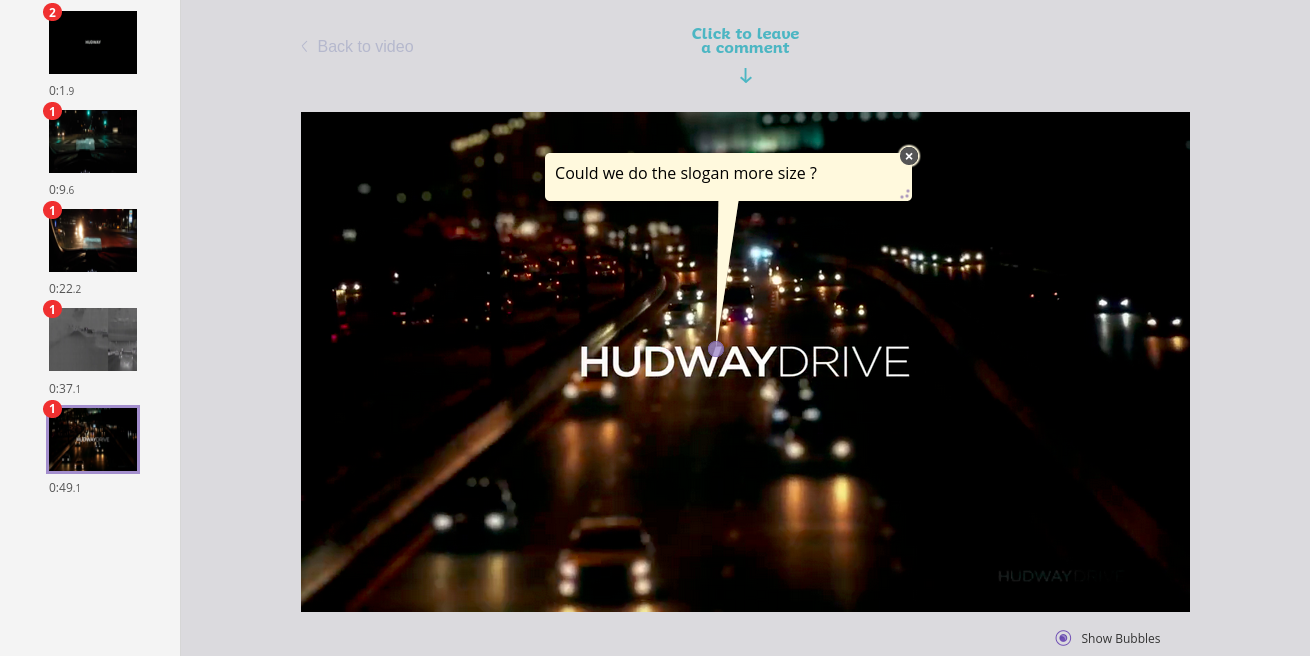The image size is (1310, 656).
Task: Click the 'Show Bubbles' label text
Action: [1121, 638]
